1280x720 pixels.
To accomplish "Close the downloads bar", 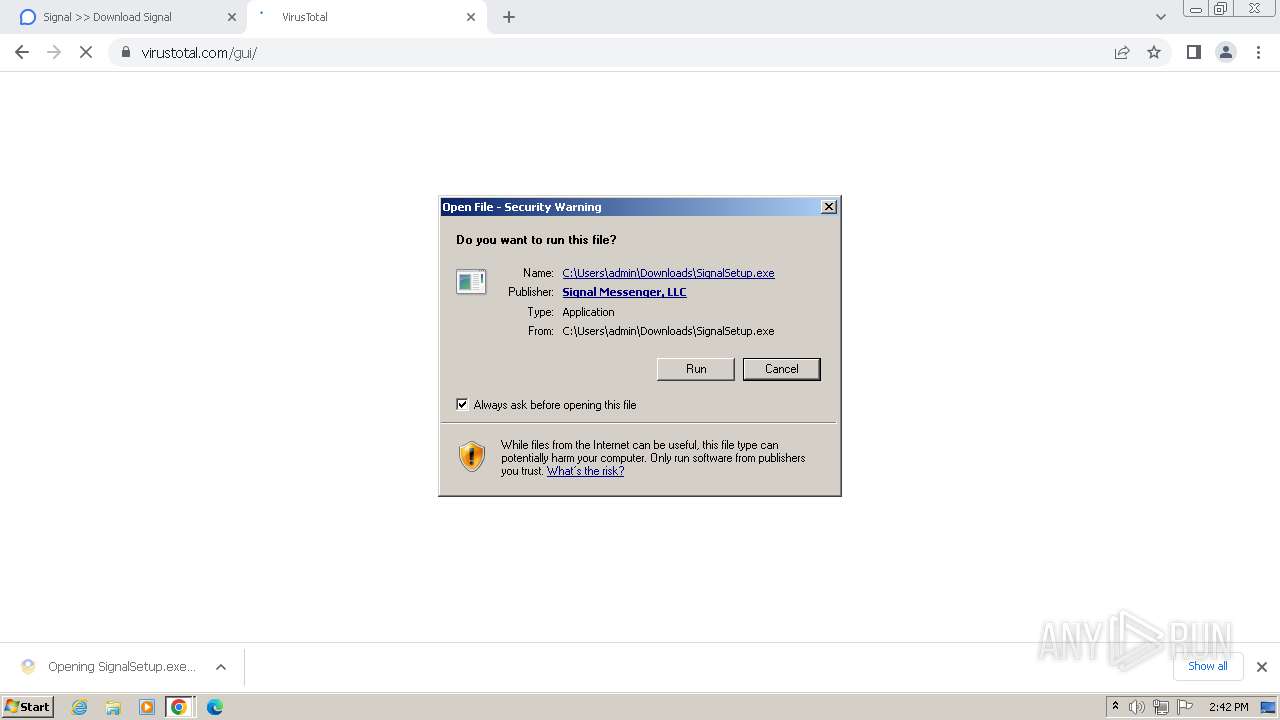I will (x=1262, y=667).
